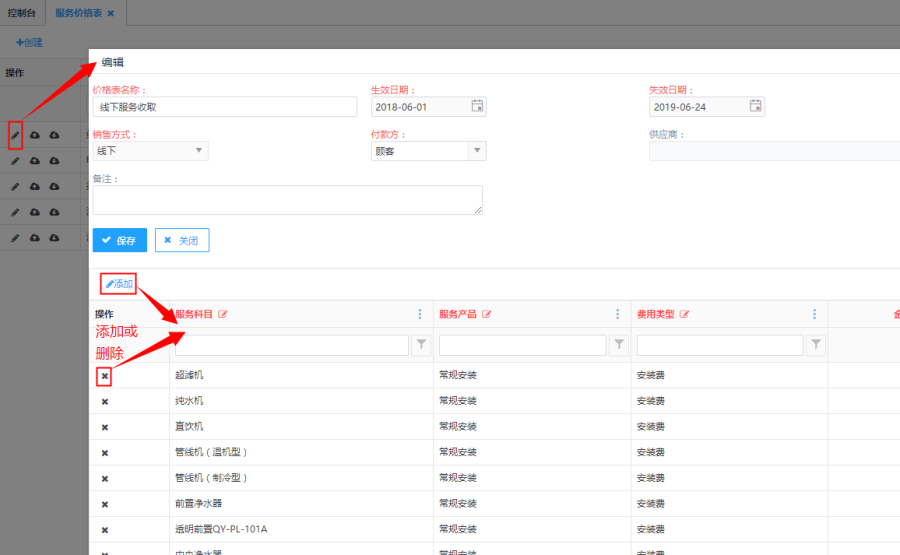The height and width of the screenshot is (555, 900).
Task: Click the filter icon under 服务科目 column
Action: [x=422, y=345]
